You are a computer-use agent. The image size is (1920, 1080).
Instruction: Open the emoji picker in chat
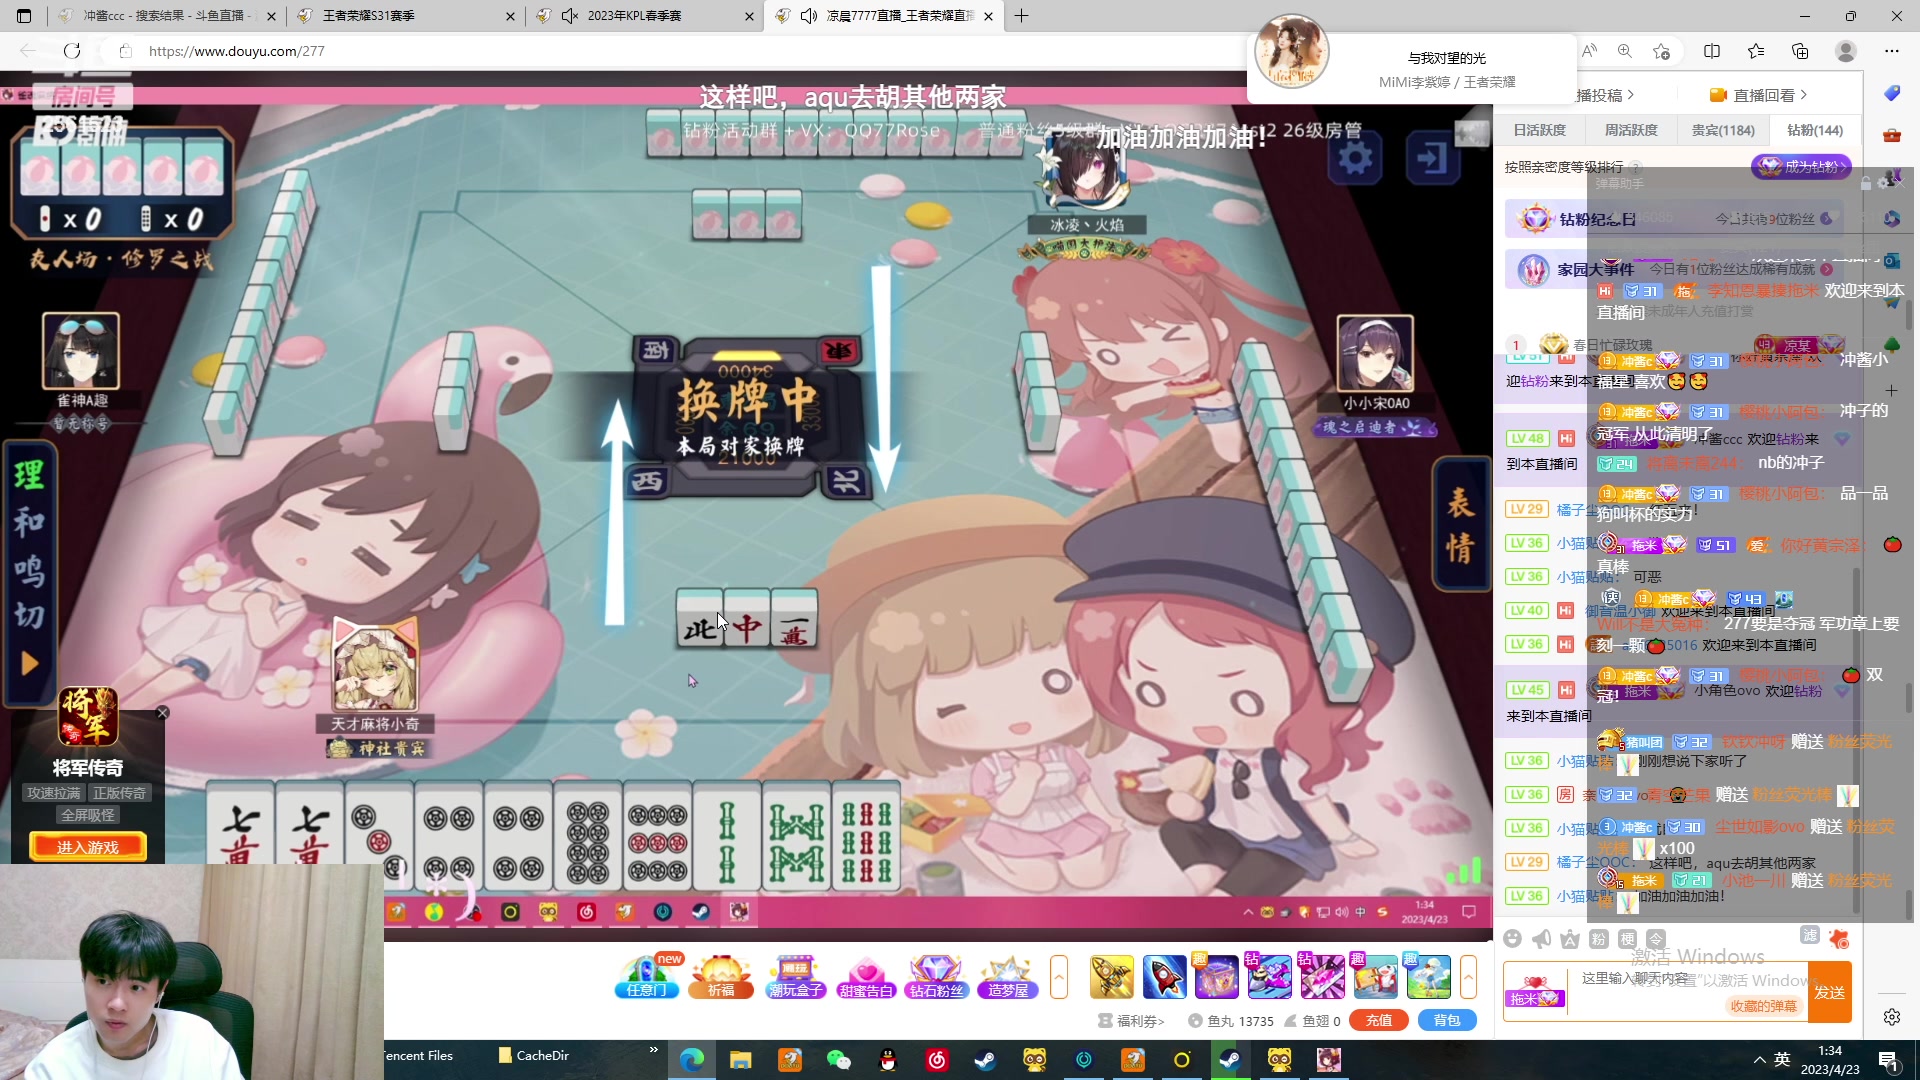click(x=1512, y=939)
